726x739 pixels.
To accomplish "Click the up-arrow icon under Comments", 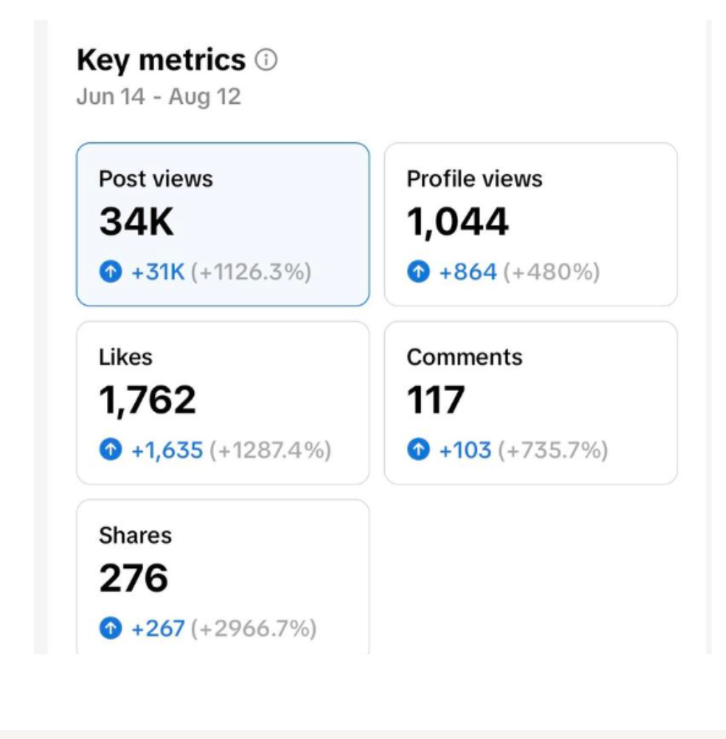I will [x=418, y=449].
